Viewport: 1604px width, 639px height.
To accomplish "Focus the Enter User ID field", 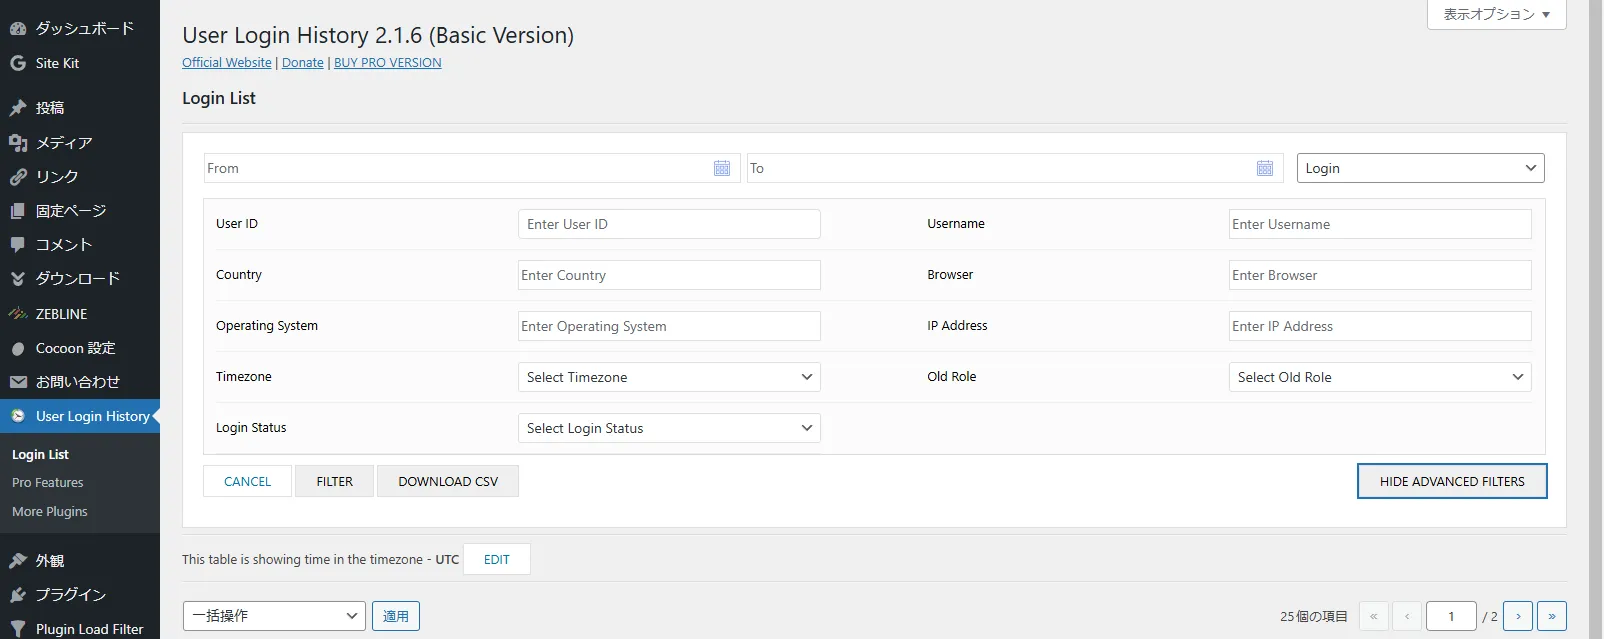I will [x=669, y=224].
